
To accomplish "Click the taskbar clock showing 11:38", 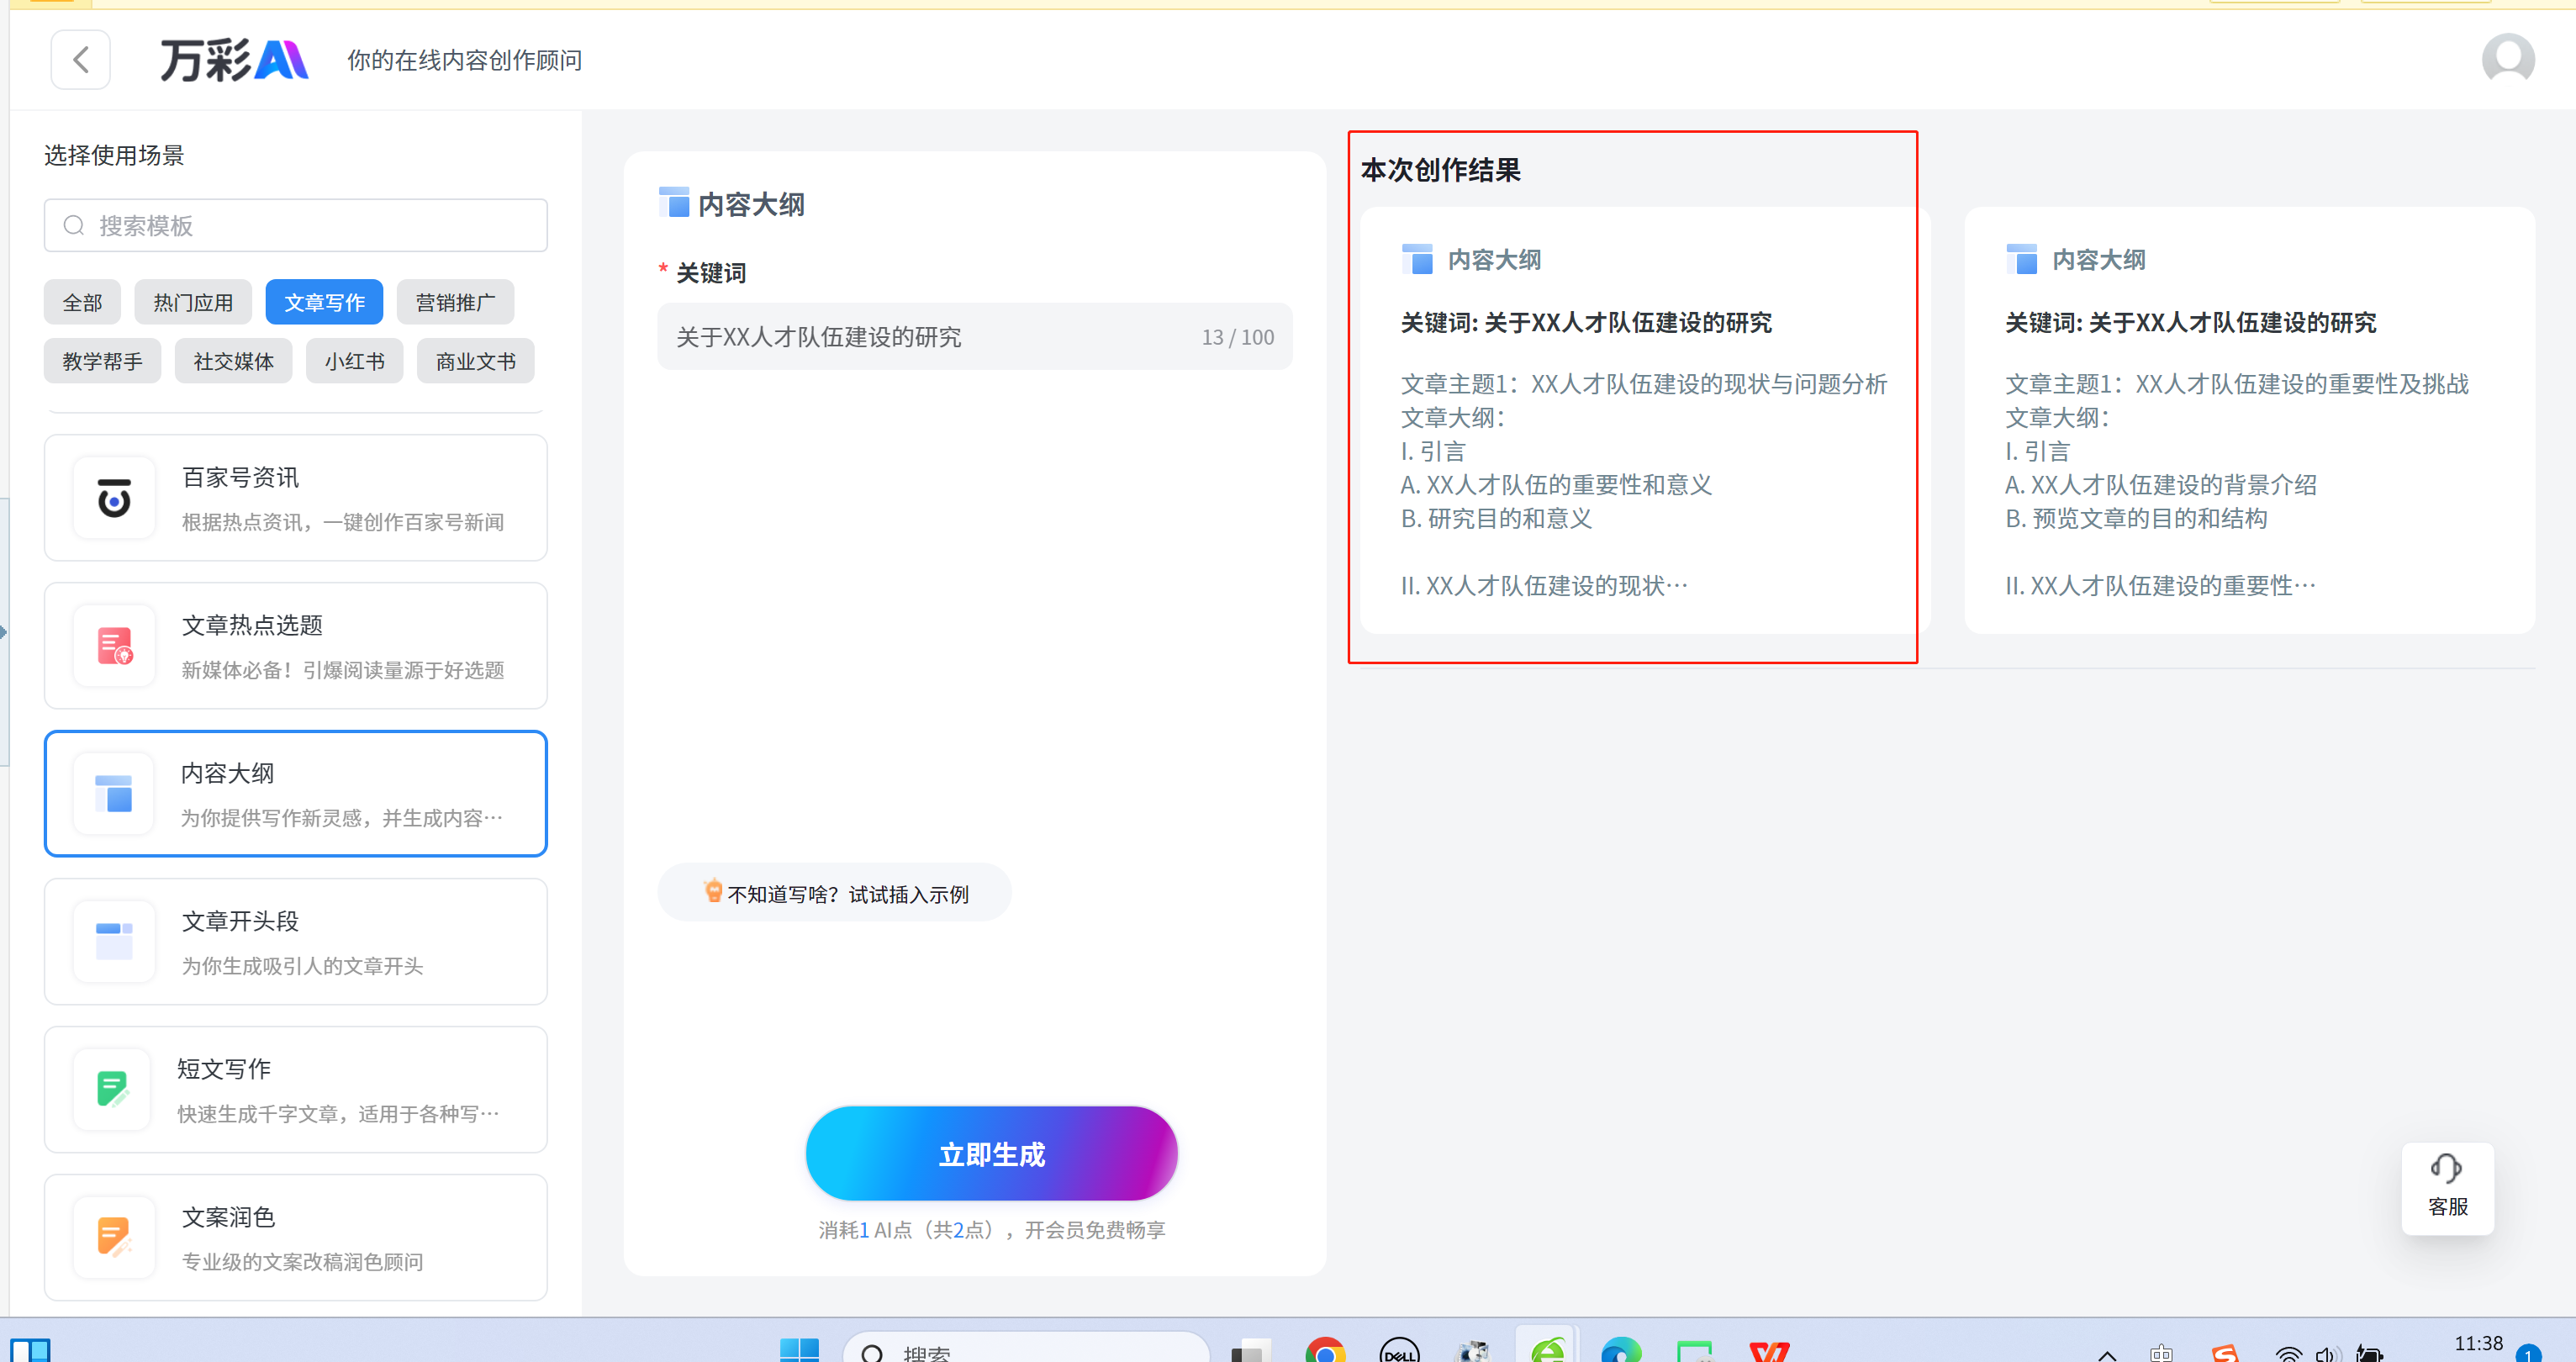I will [x=2478, y=1344].
